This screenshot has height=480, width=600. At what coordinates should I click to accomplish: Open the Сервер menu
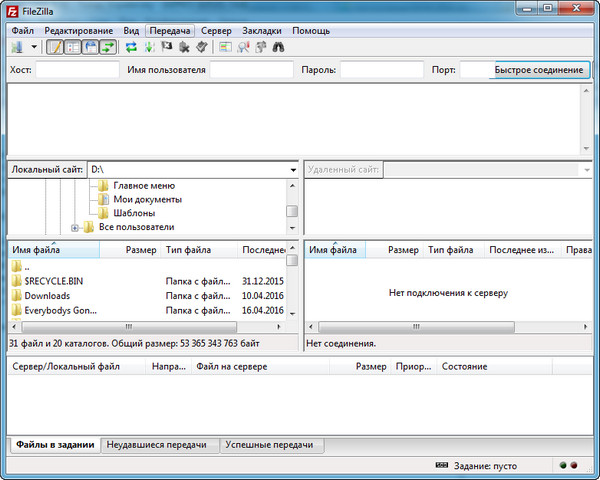point(215,31)
